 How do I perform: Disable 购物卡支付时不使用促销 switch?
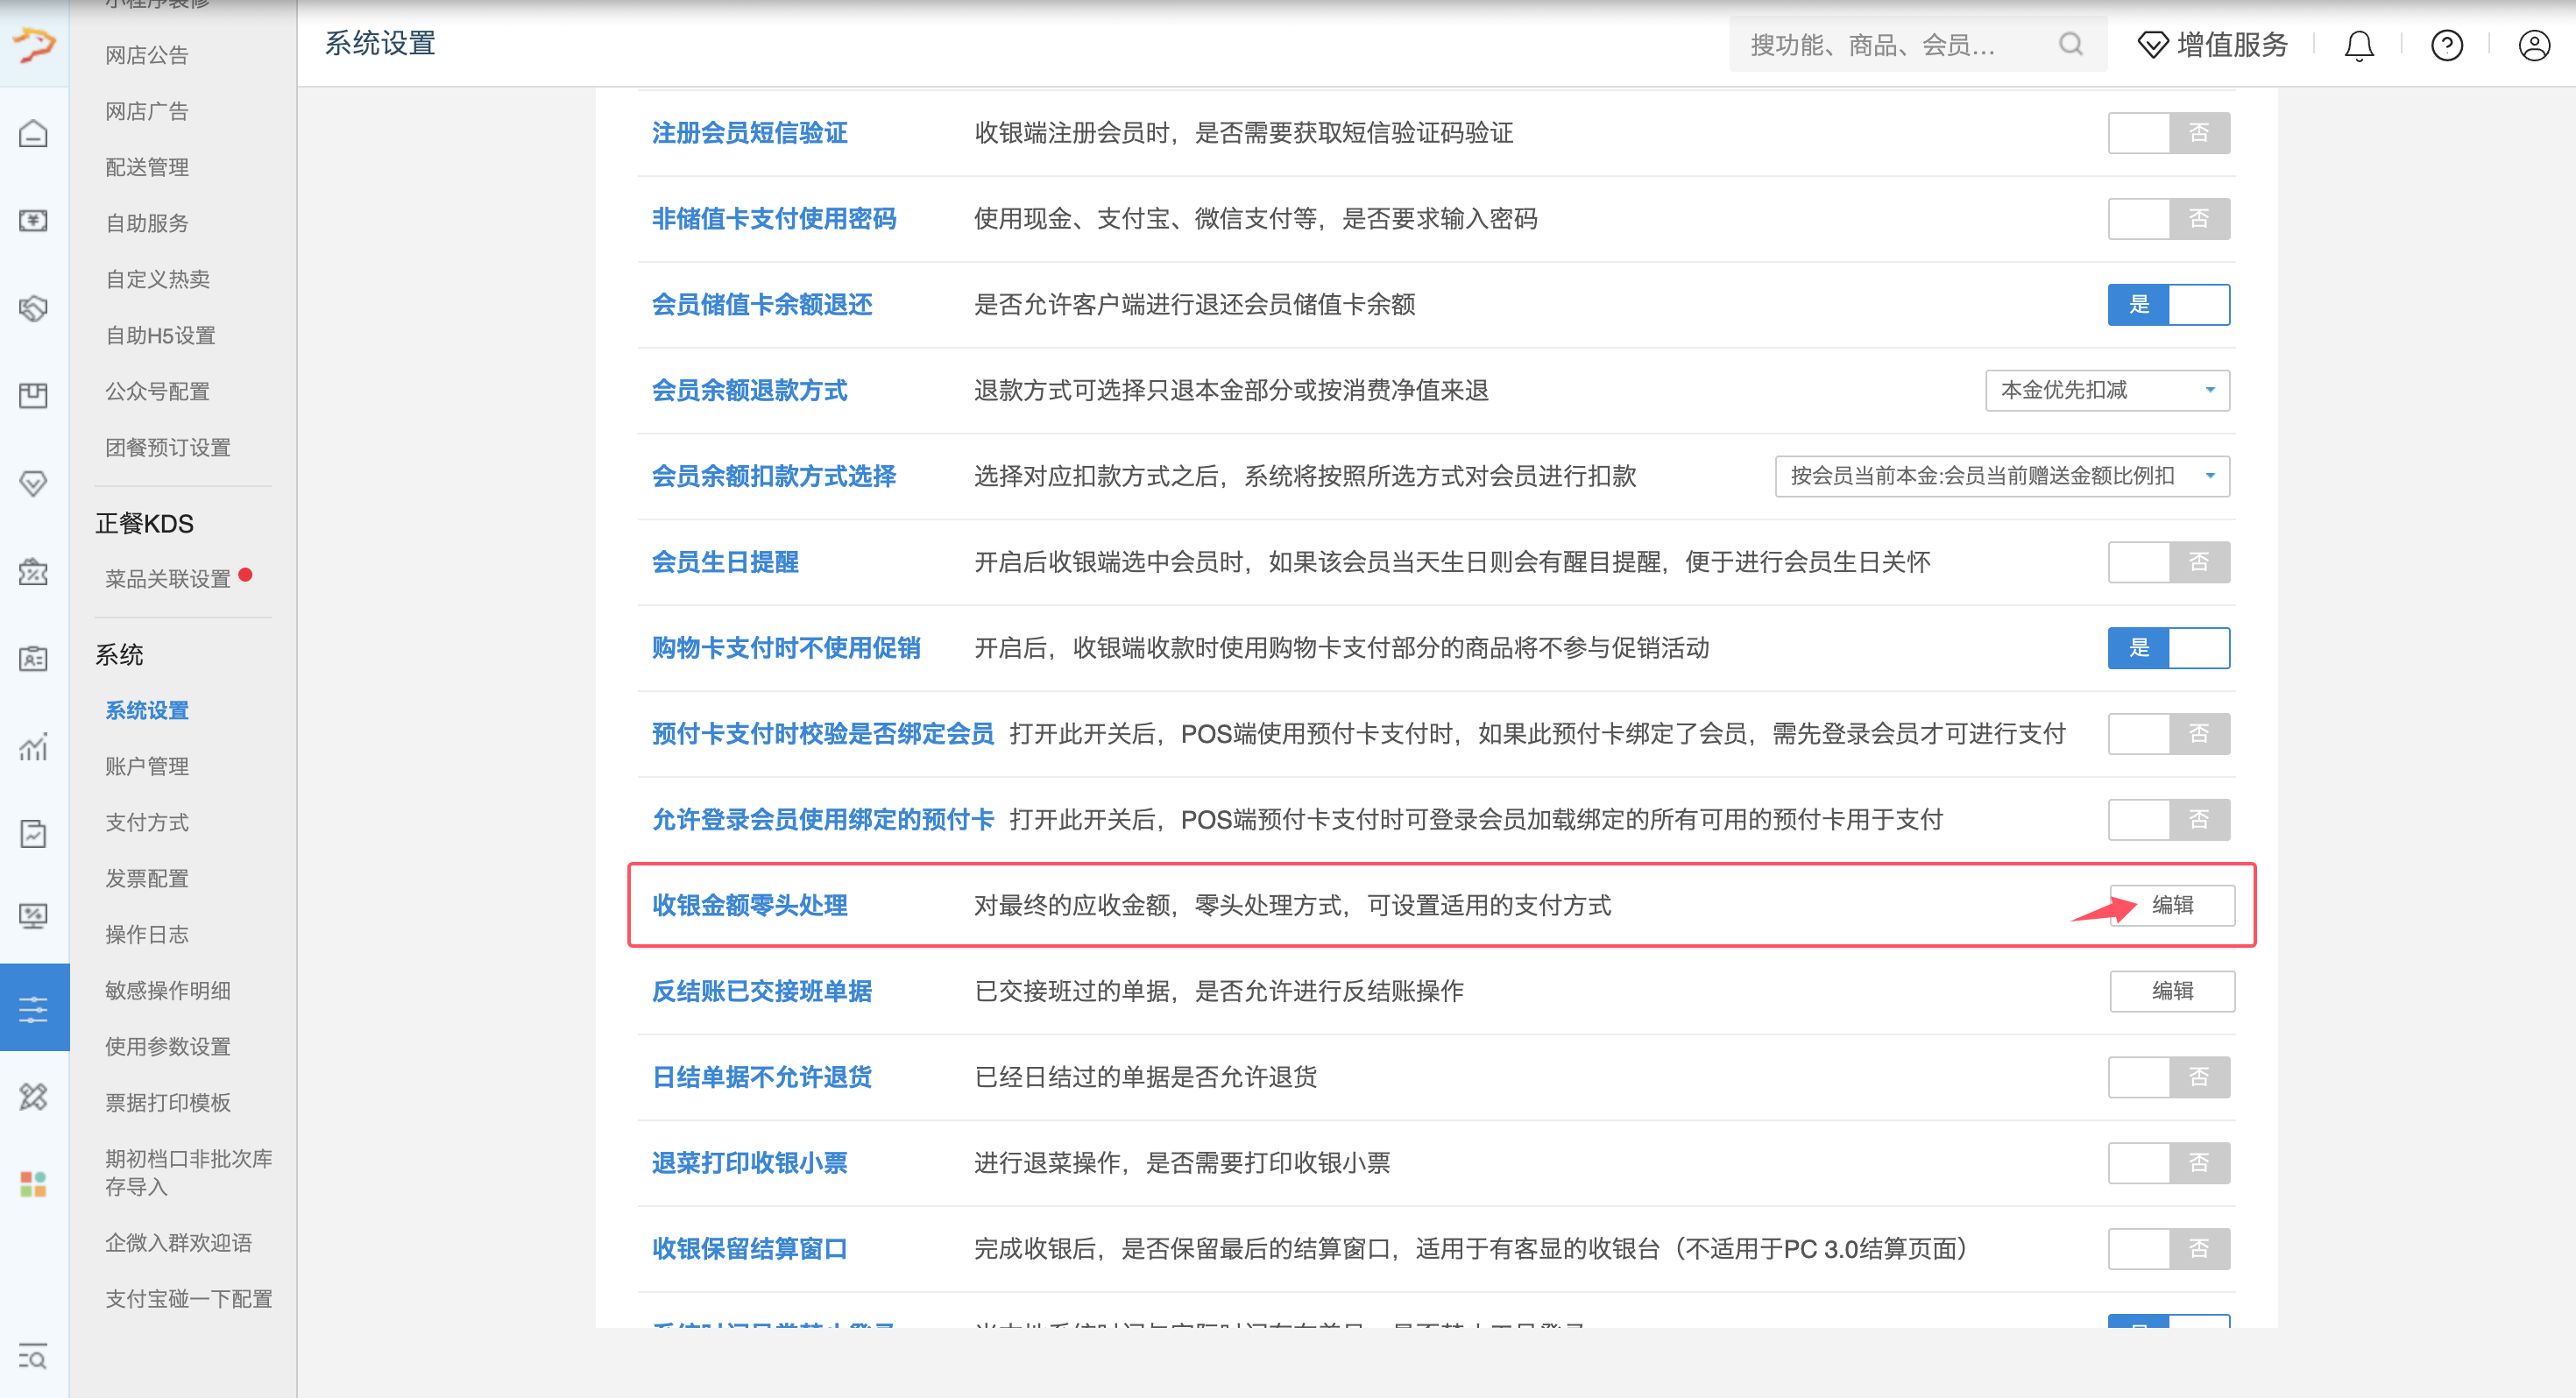click(2168, 648)
